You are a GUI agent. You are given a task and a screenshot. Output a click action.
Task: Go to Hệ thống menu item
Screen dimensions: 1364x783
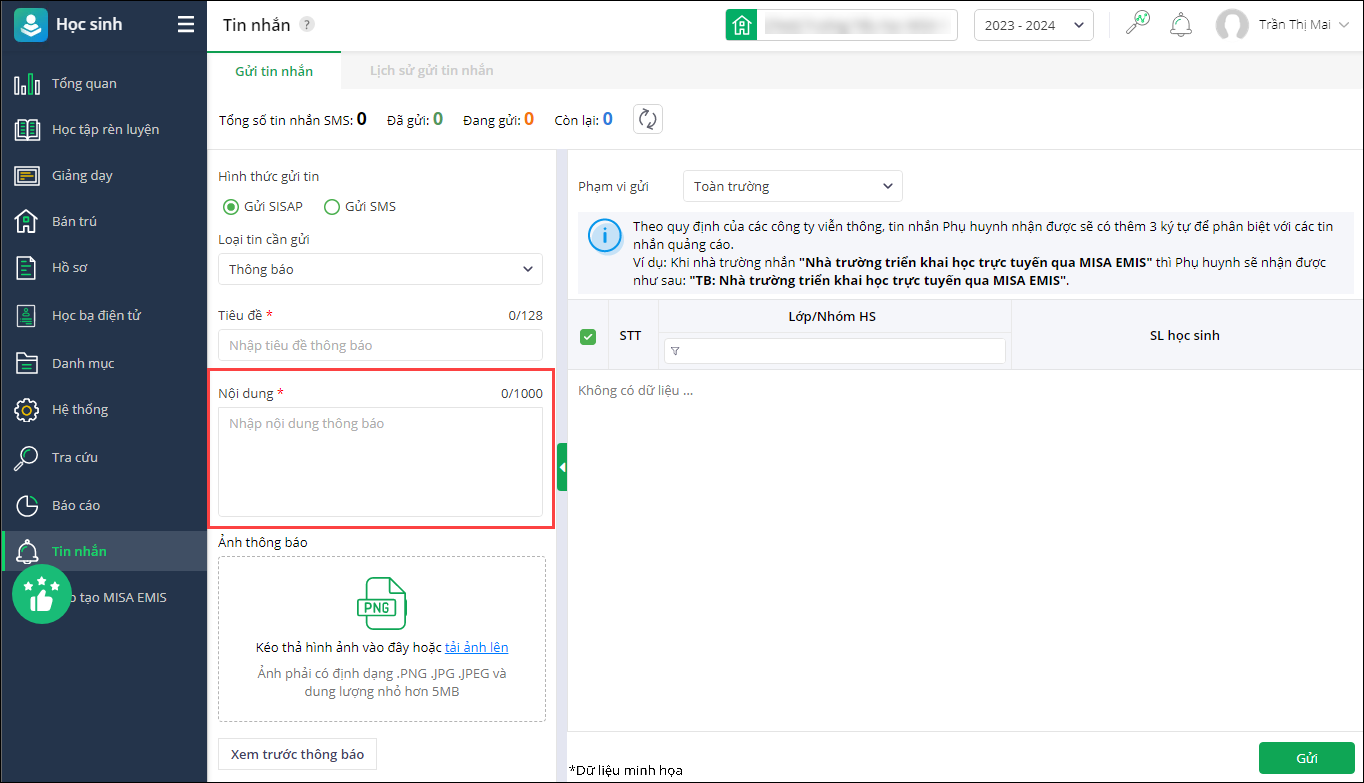point(80,410)
